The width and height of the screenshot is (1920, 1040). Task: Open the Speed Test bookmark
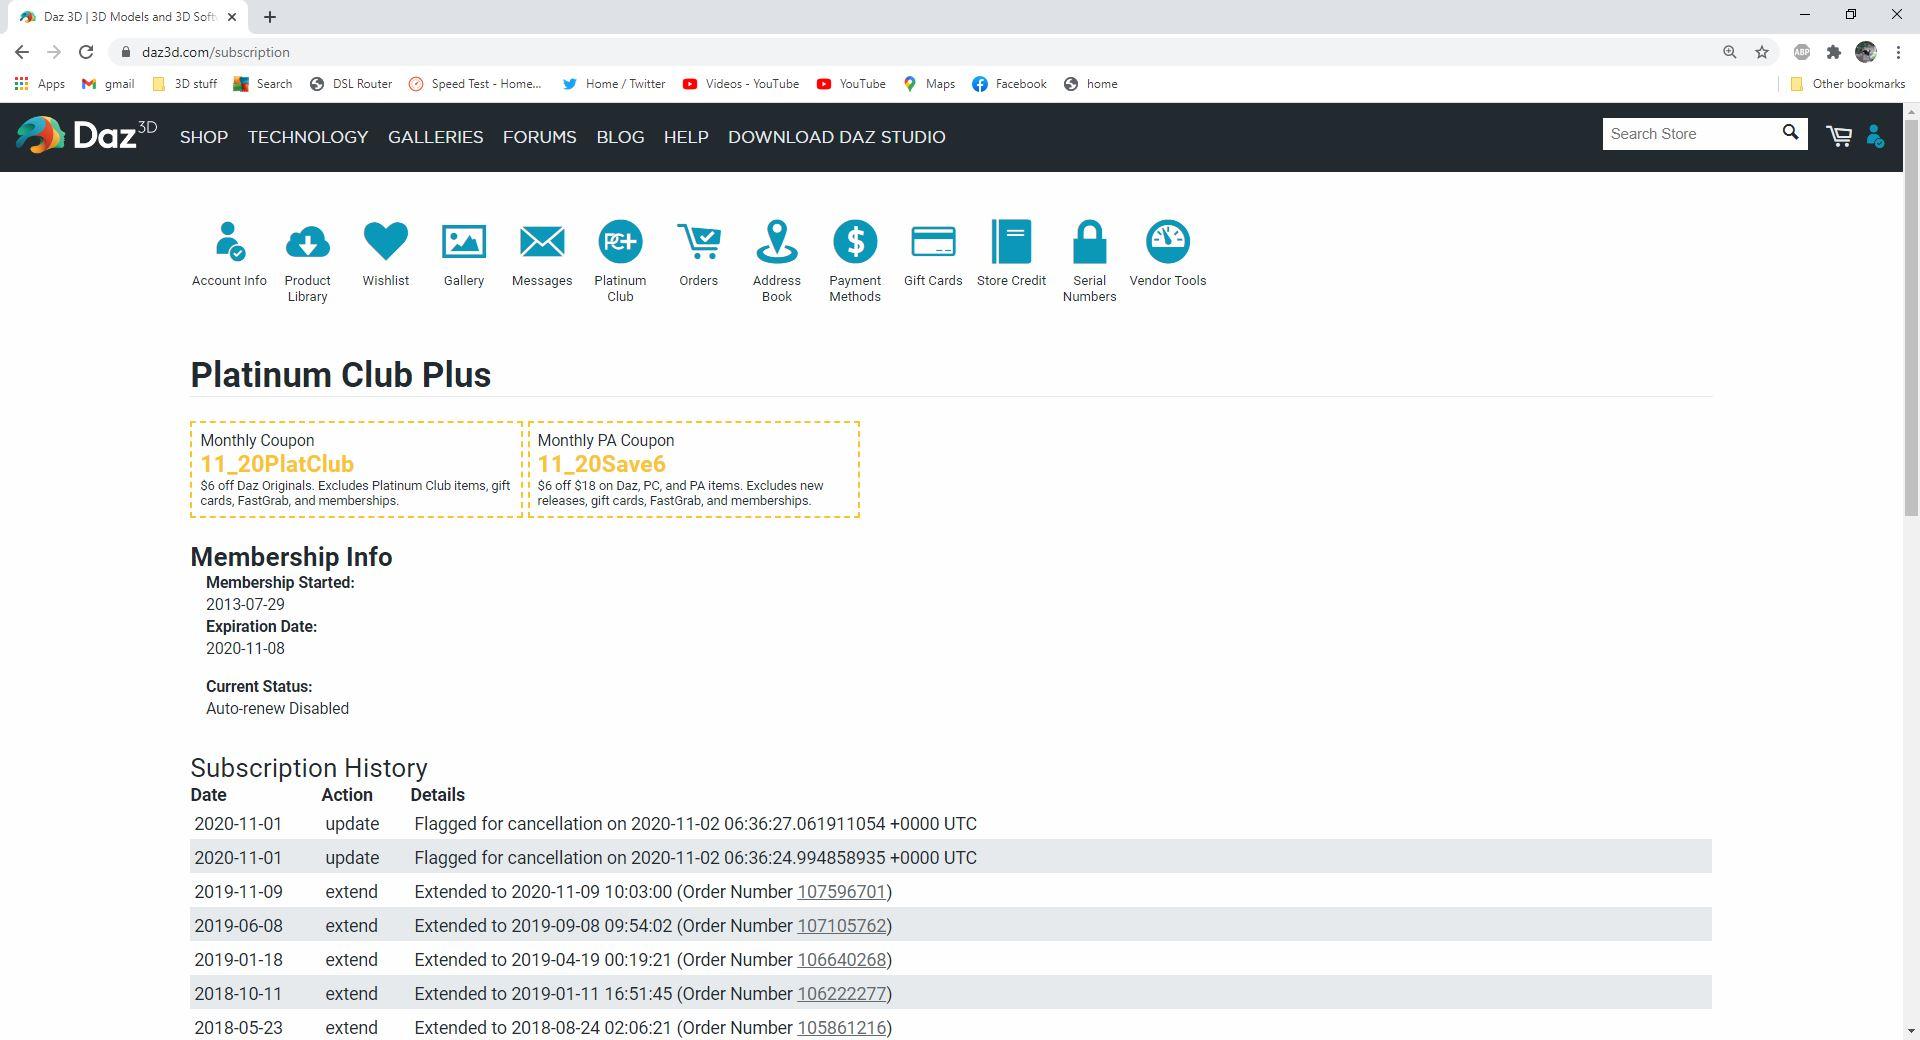tap(475, 84)
